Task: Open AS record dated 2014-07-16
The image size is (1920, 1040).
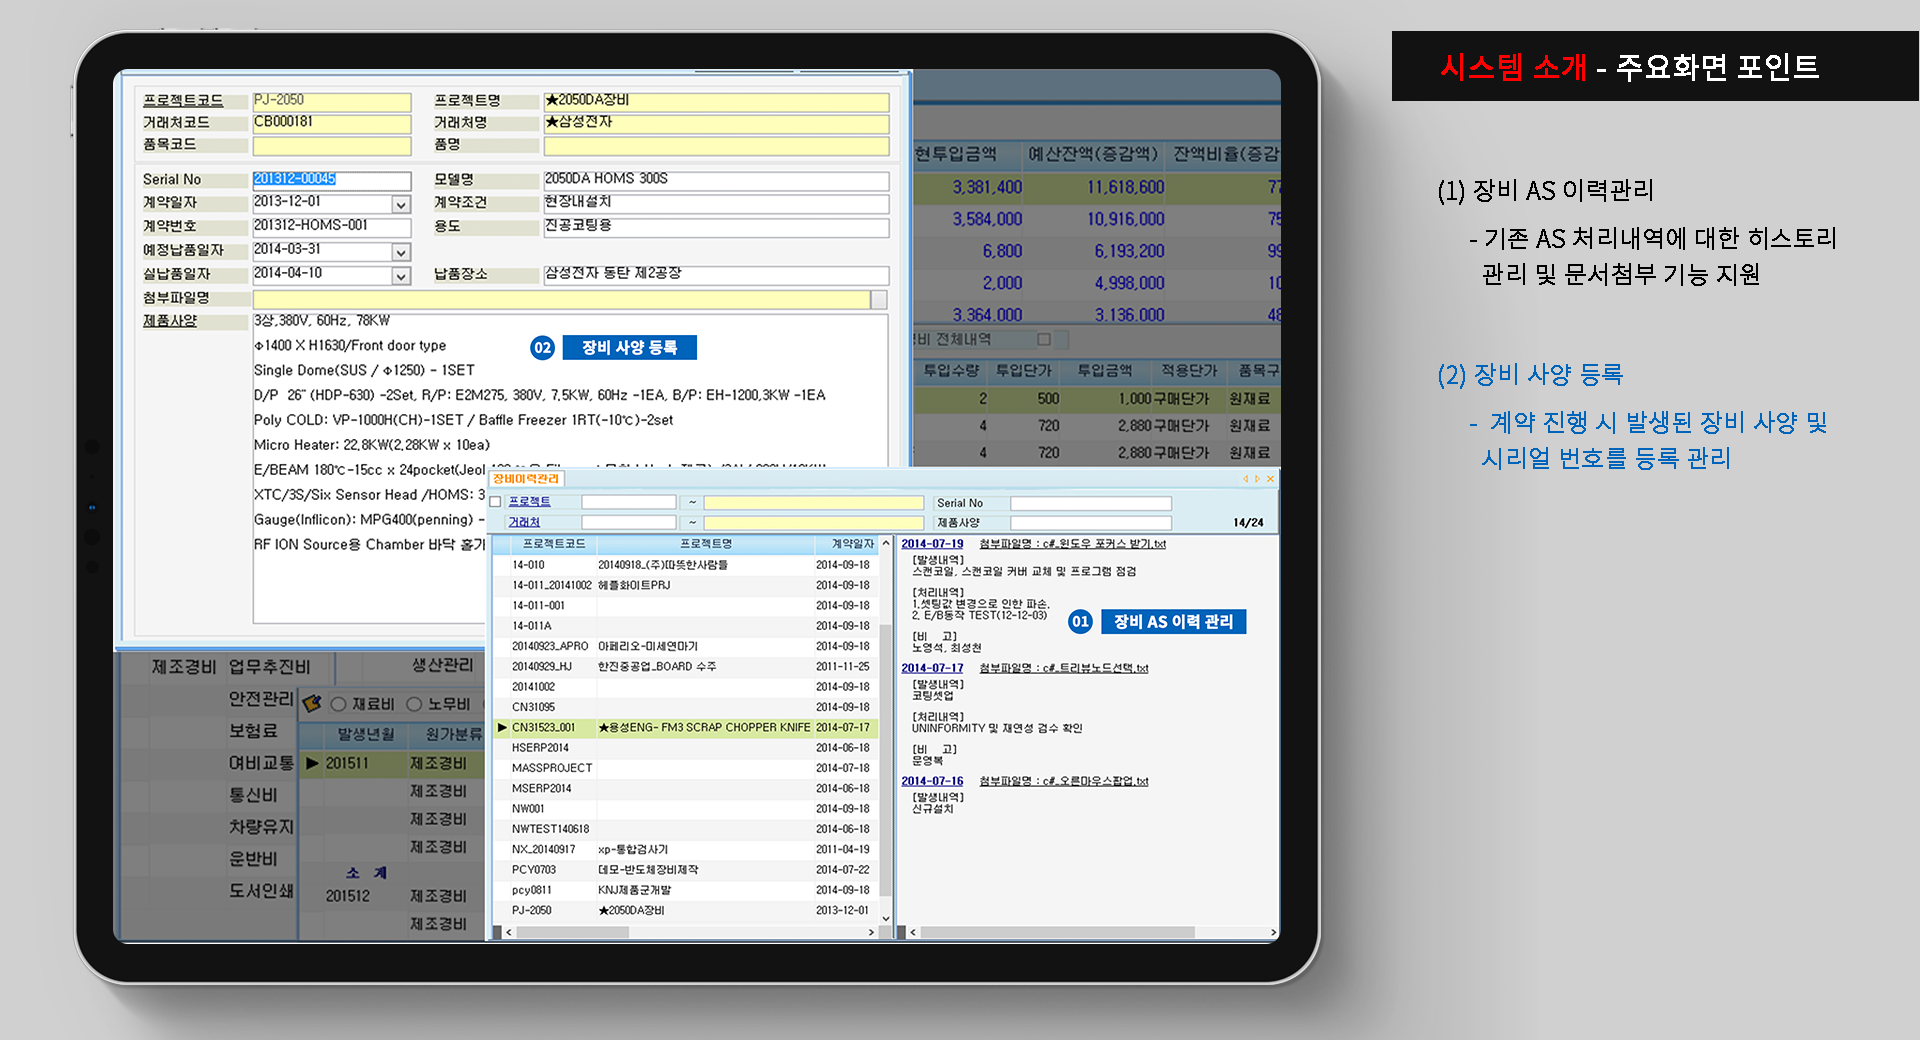Action: pos(932,781)
